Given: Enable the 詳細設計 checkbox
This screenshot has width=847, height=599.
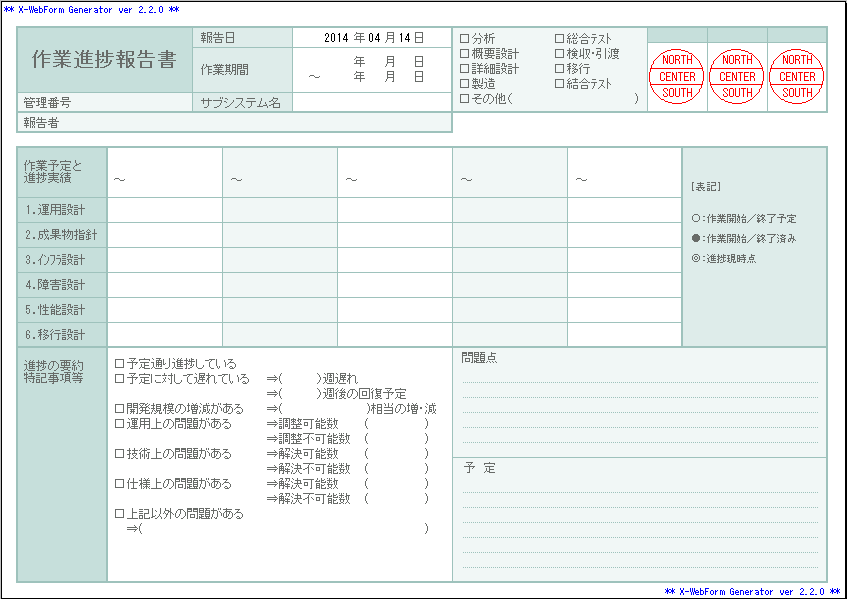Looking at the screenshot, I should tap(464, 69).
